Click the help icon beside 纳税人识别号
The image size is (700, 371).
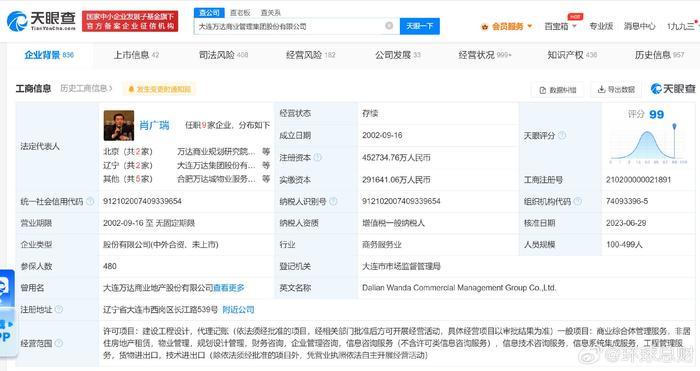click(333, 201)
